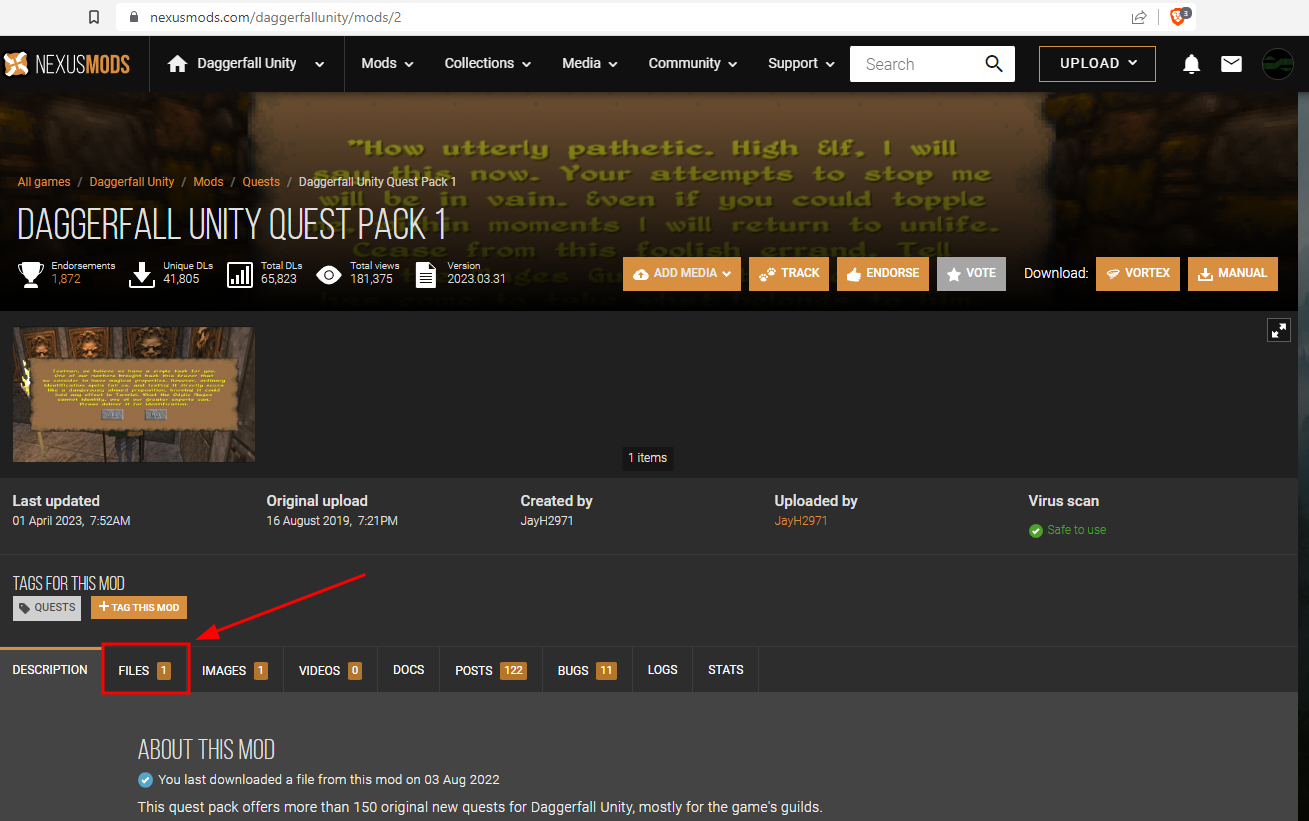The height and width of the screenshot is (821, 1309).
Task: Open the mod screenshot thumbnail
Action: 134,394
